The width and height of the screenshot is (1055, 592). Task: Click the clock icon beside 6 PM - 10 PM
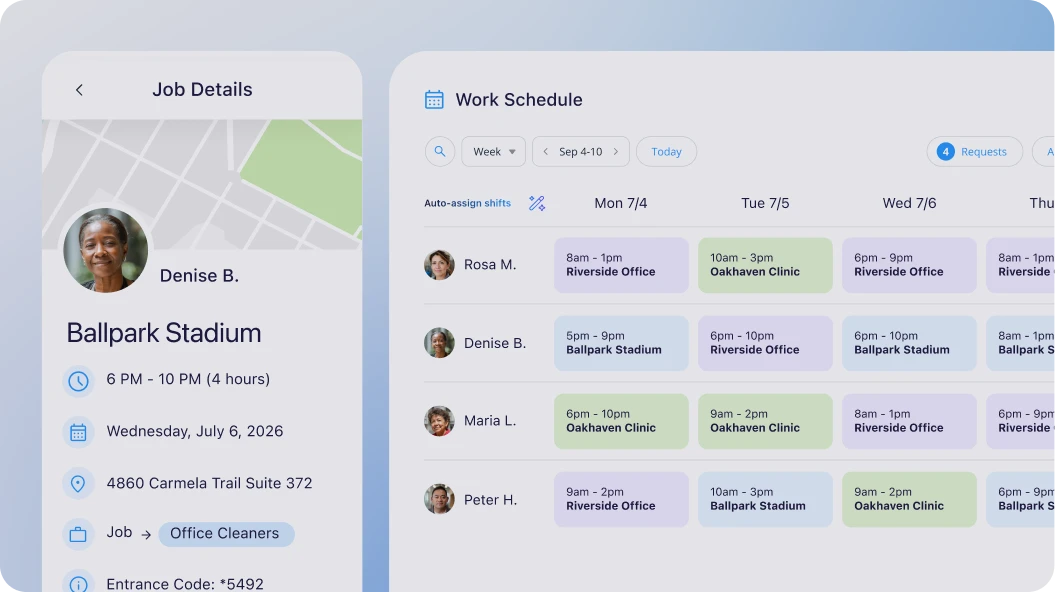(x=78, y=381)
